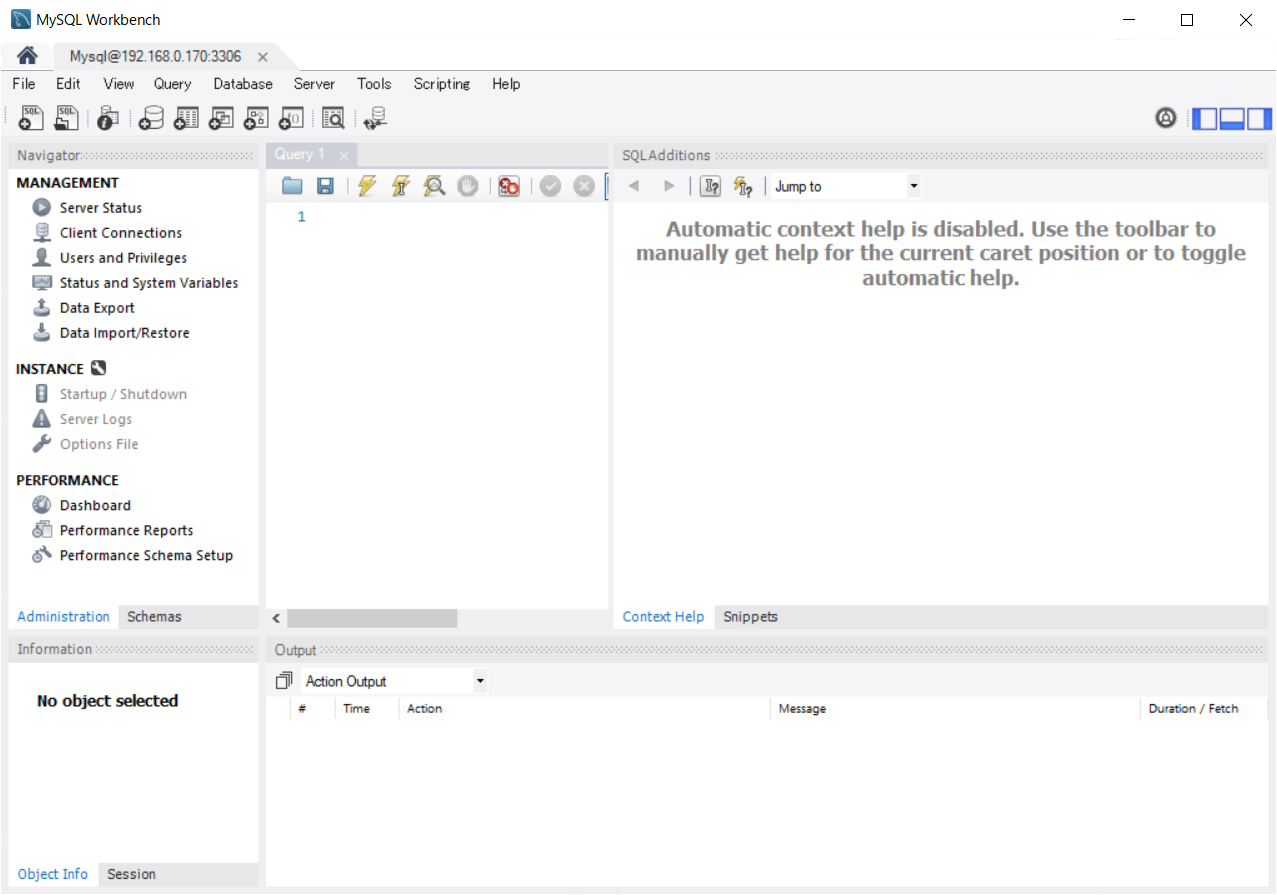Execute query with lightning bolt icon

[x=367, y=186]
